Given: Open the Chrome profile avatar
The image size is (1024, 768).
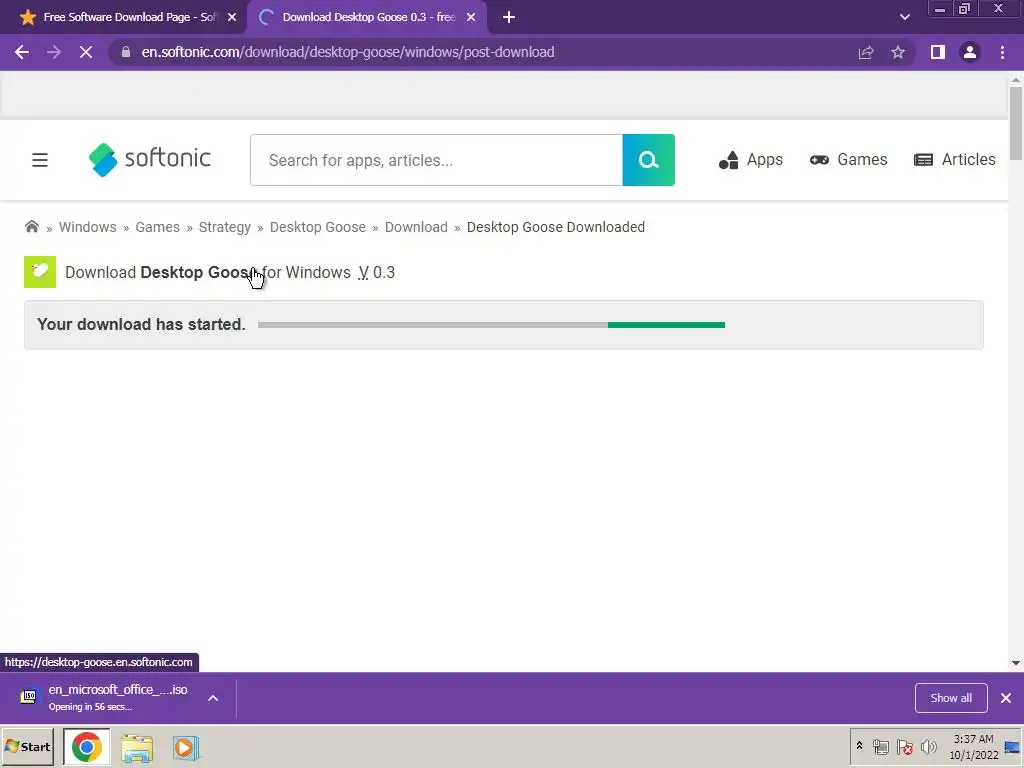Looking at the screenshot, I should click(x=970, y=52).
